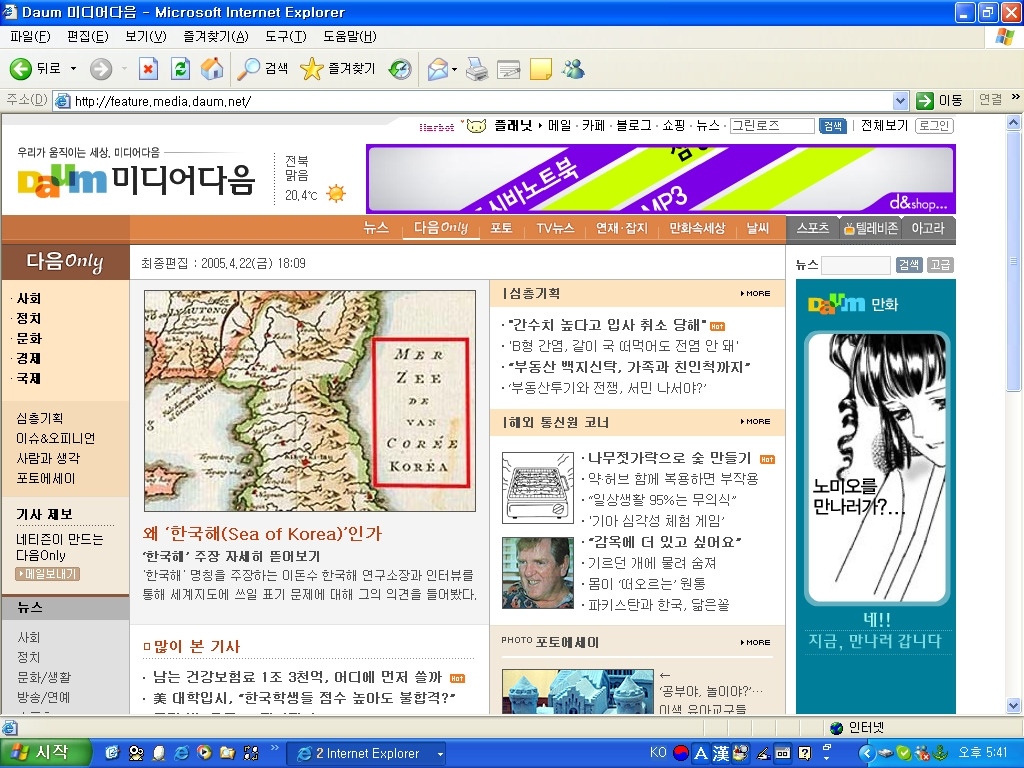Click the page vertical scrollbar thumb

click(1013, 261)
